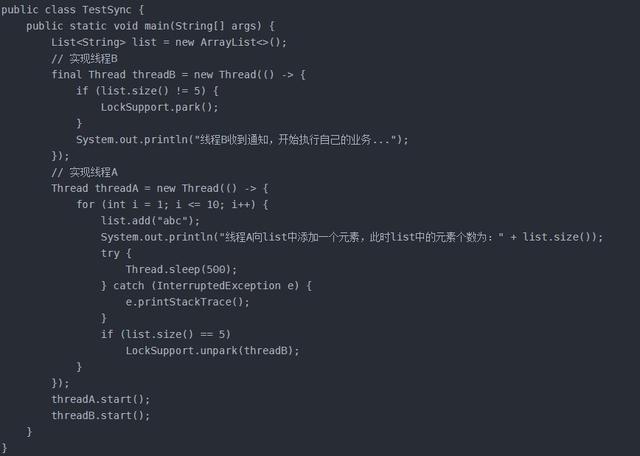Click the try keyword

[x=110, y=254]
